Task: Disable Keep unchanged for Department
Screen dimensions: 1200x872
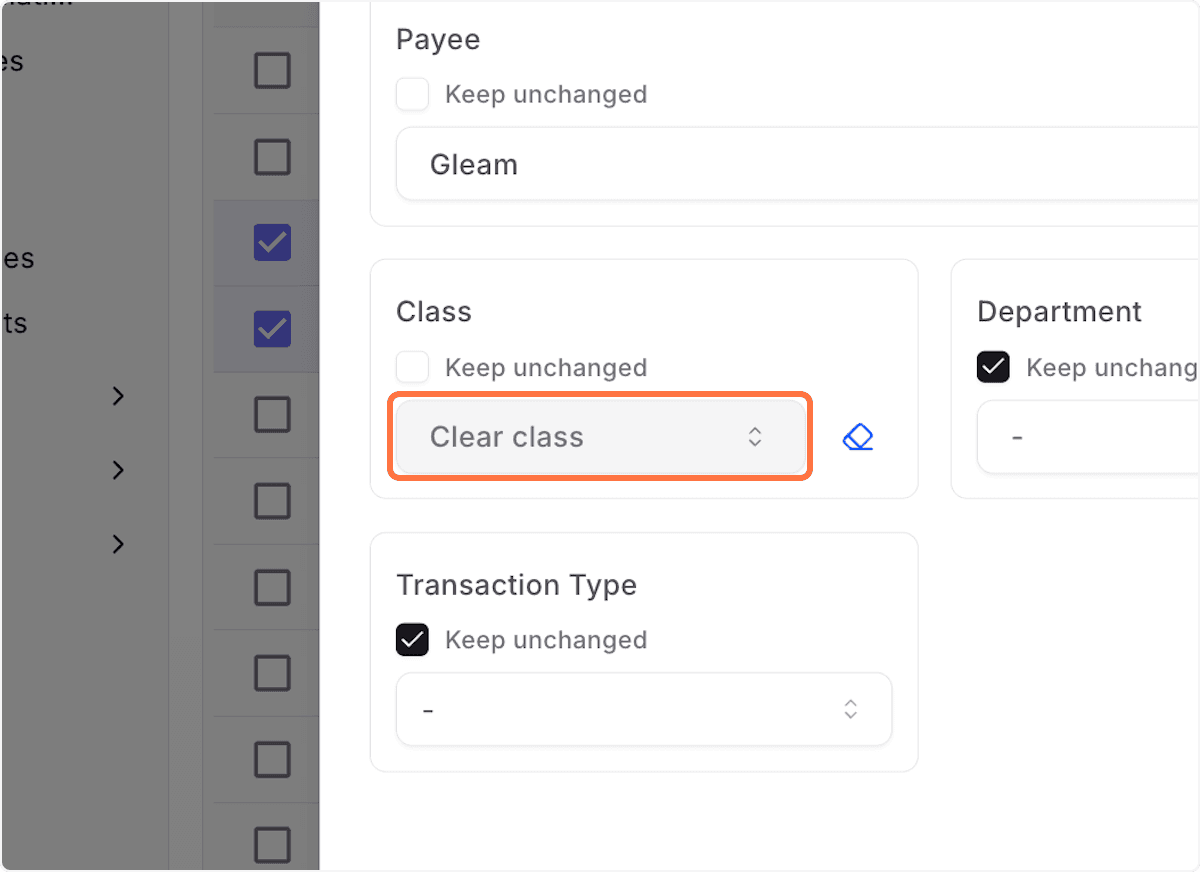Action: 993,367
